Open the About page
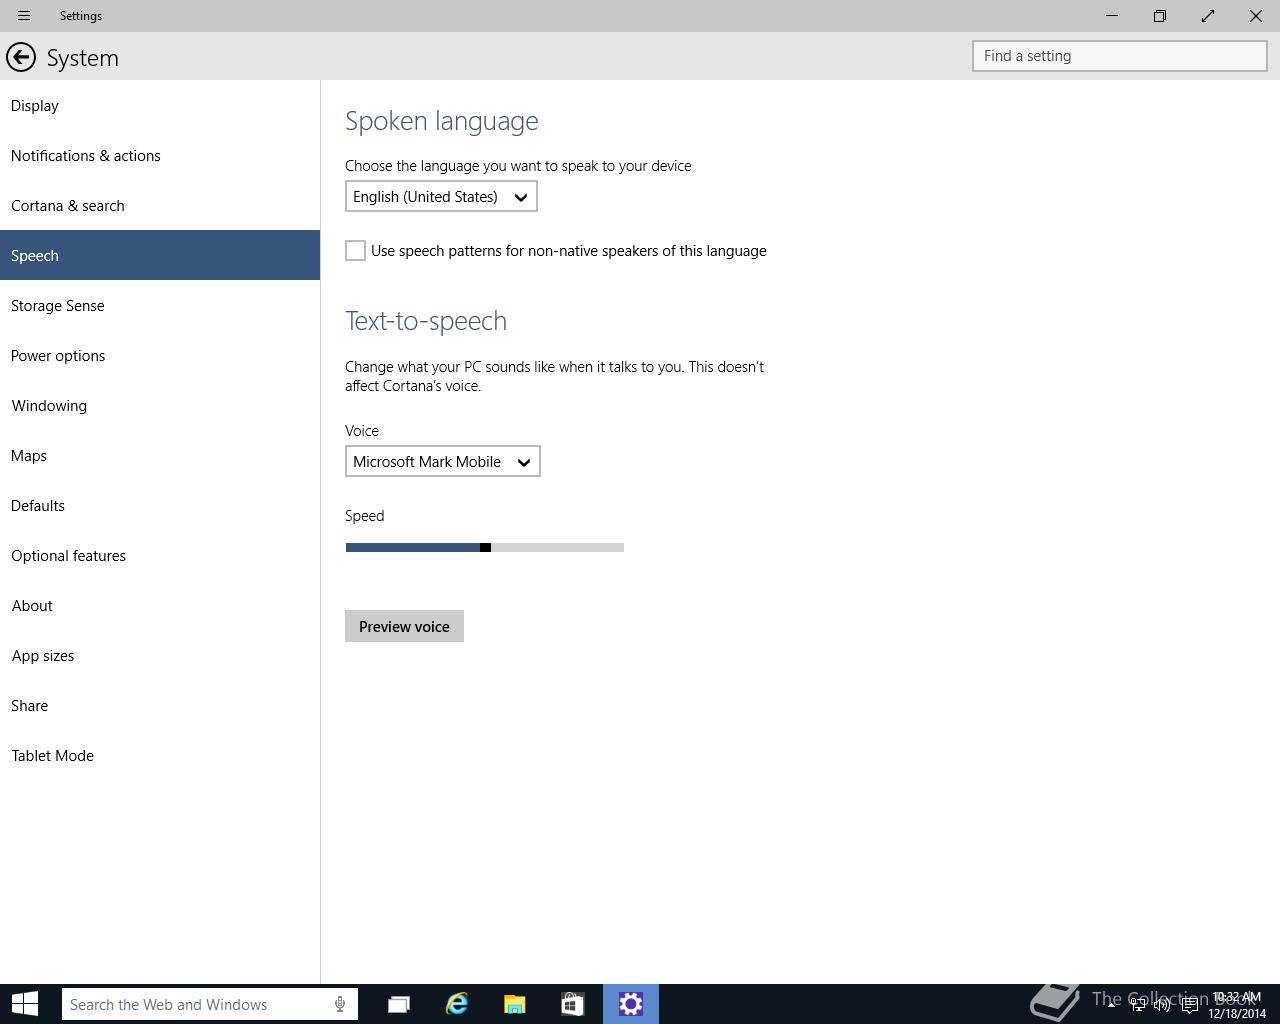1280x1024 pixels. coord(160,605)
